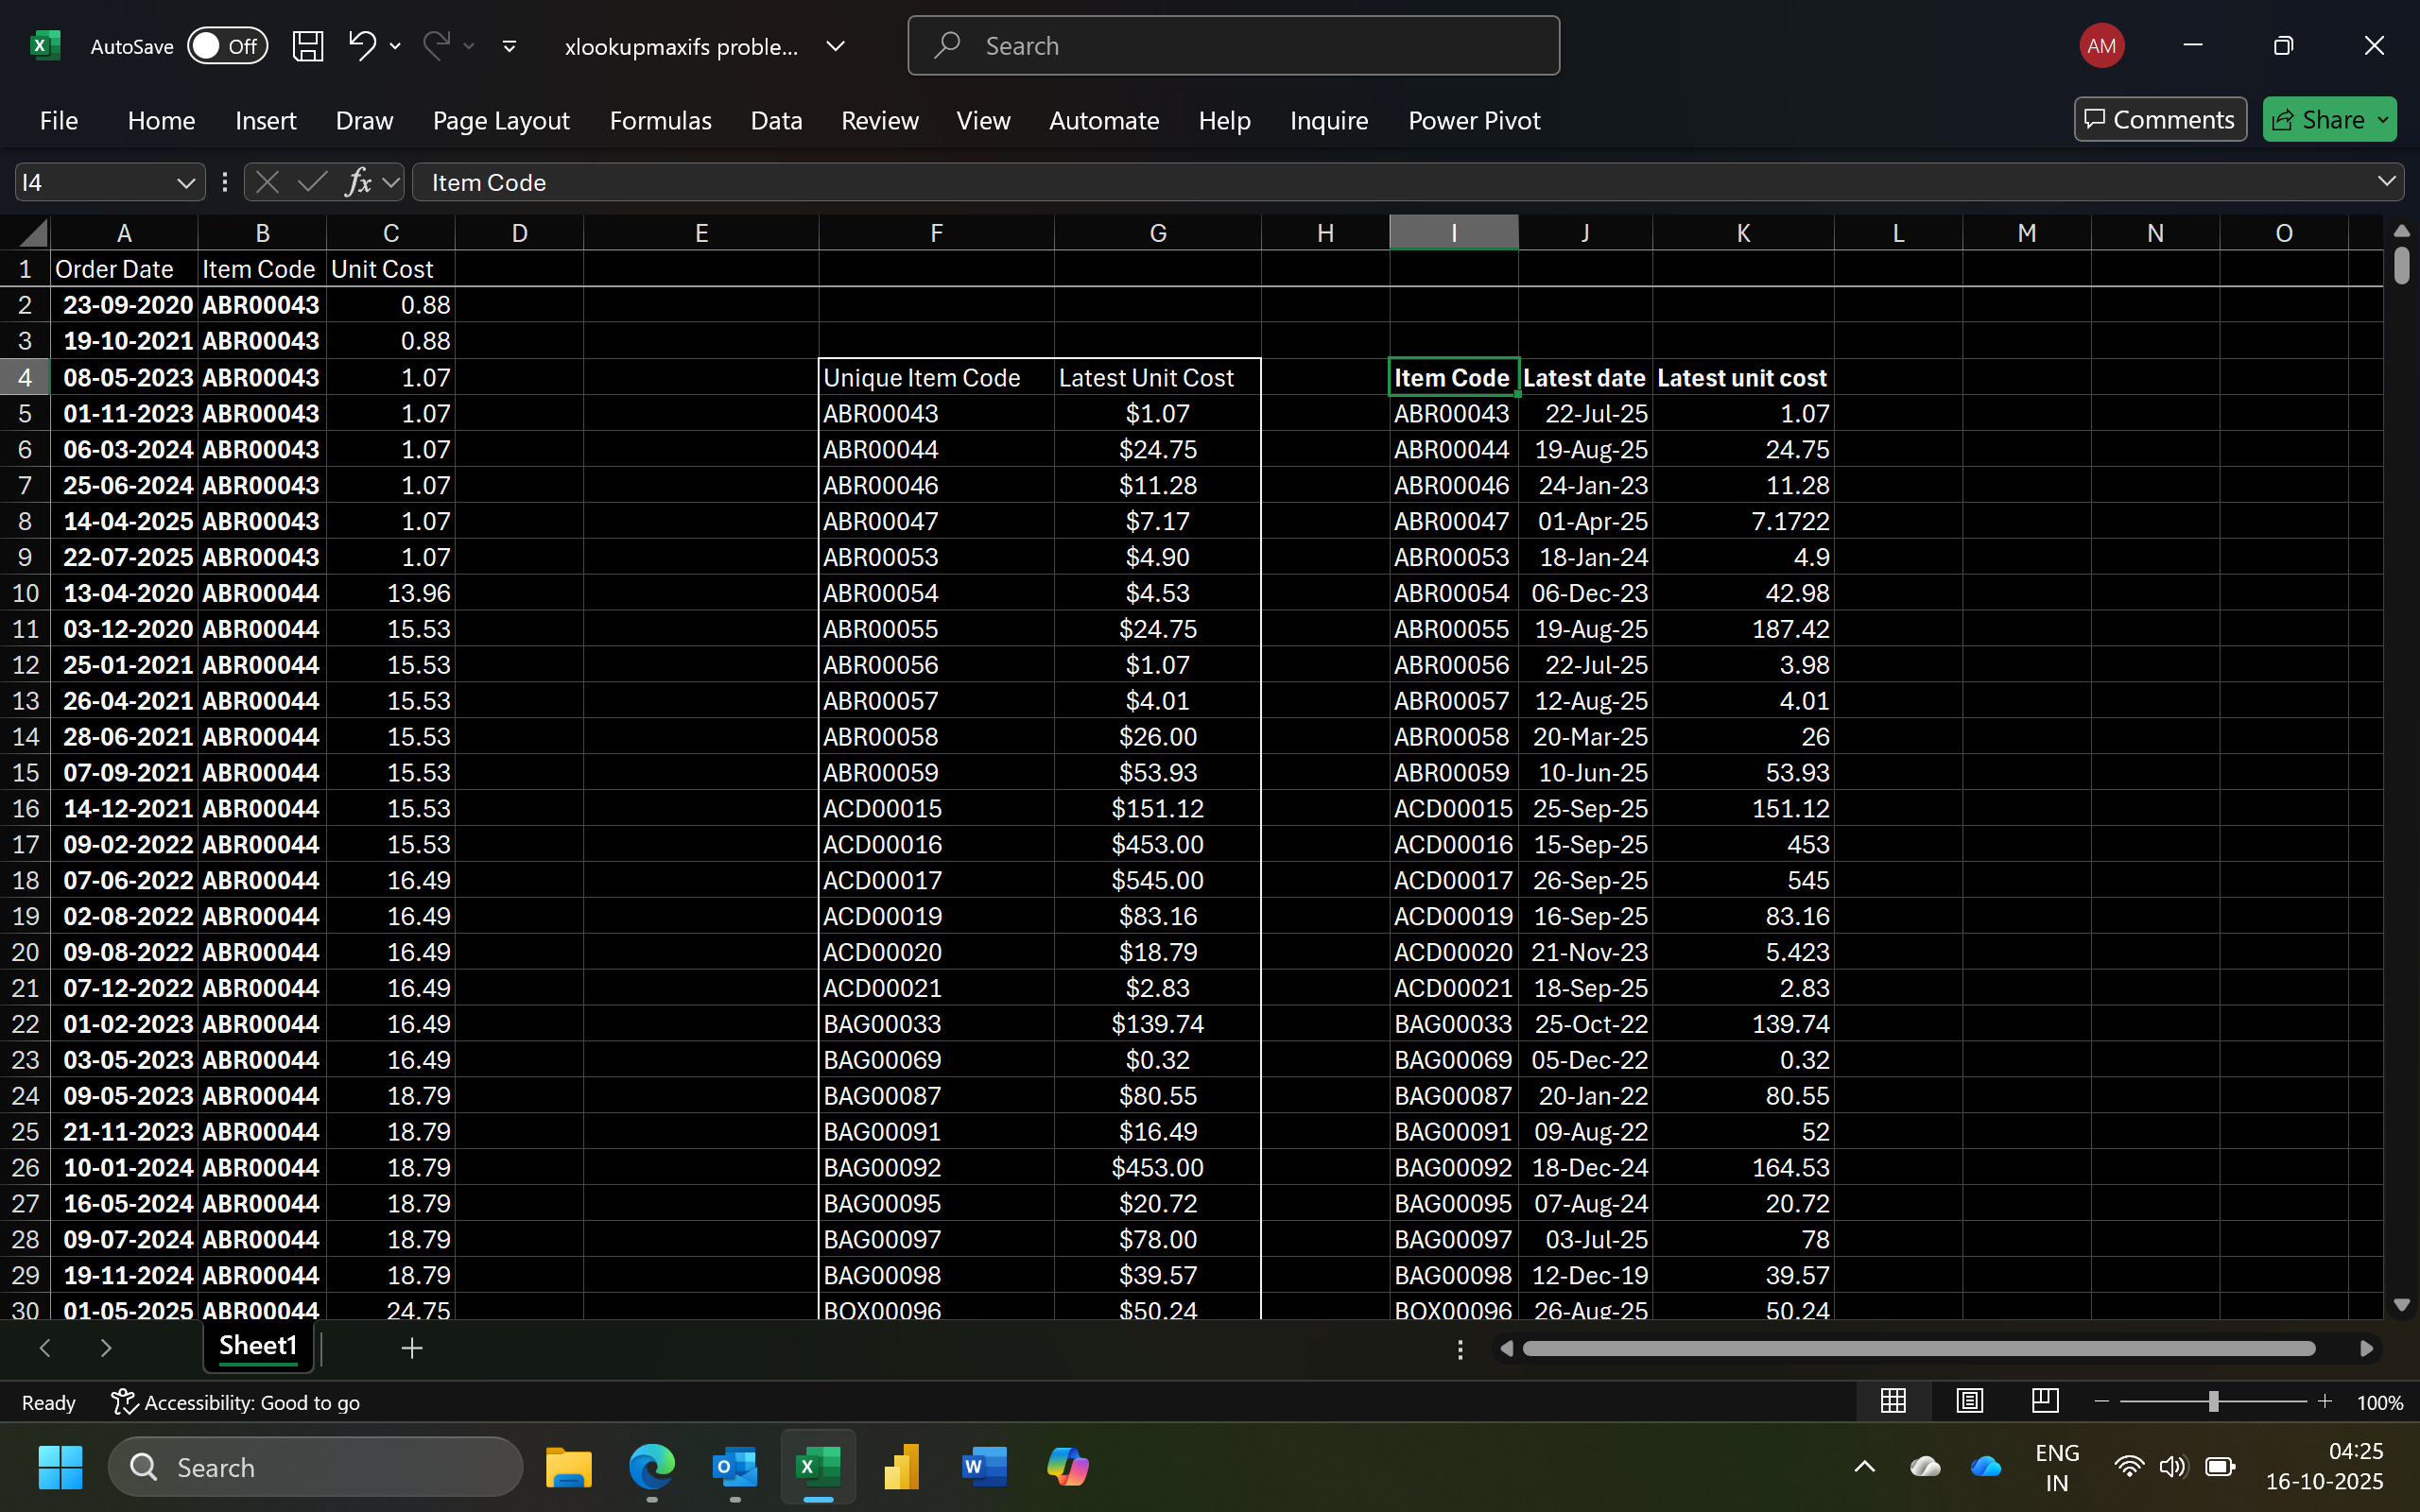Screen dimensions: 2420x1512
Task: Click the horizontal scrollbar thumb
Action: 1919,1349
